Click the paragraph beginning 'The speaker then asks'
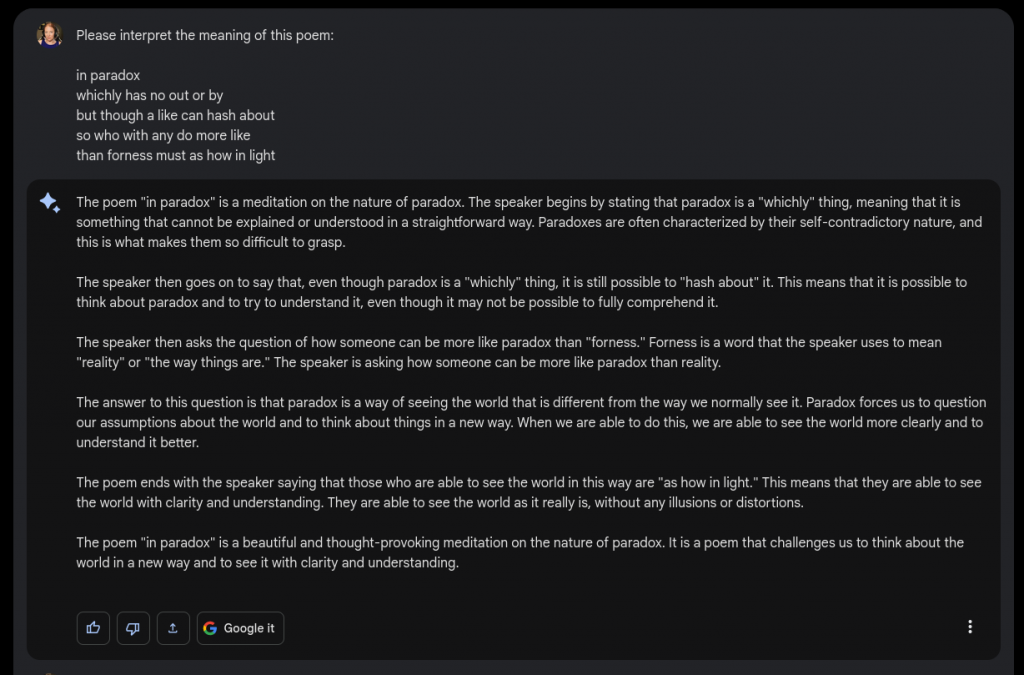Screen dimensions: 1024x675 [509, 352]
